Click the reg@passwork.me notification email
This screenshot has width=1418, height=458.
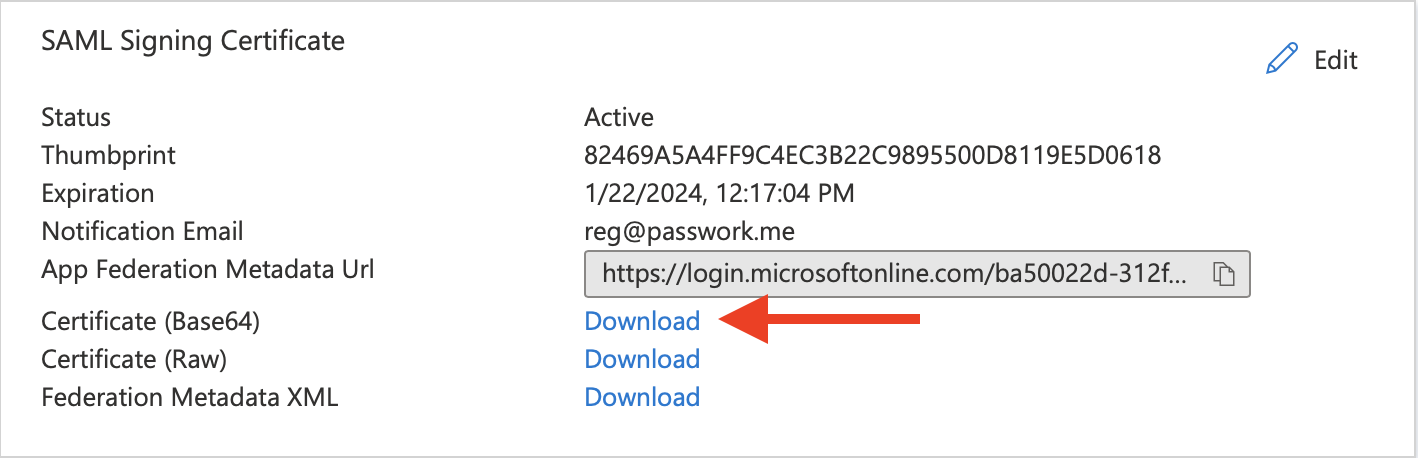(x=689, y=231)
